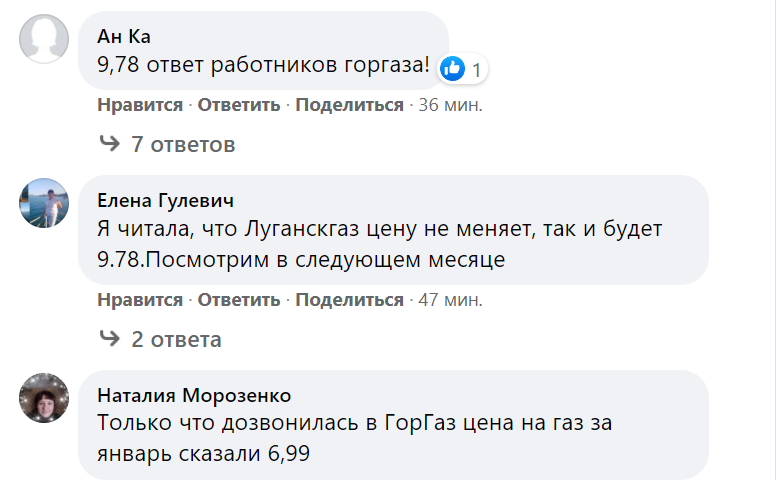Click the 47 мин. timestamp
This screenshot has width=776, height=480.
coord(450,300)
